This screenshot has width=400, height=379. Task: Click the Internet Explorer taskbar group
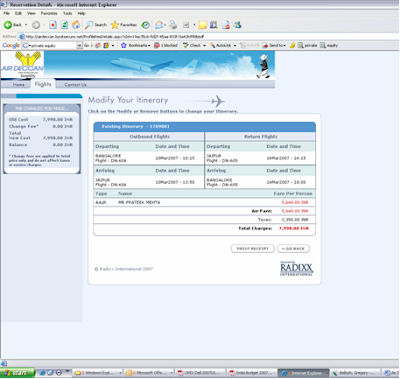pos(304,373)
